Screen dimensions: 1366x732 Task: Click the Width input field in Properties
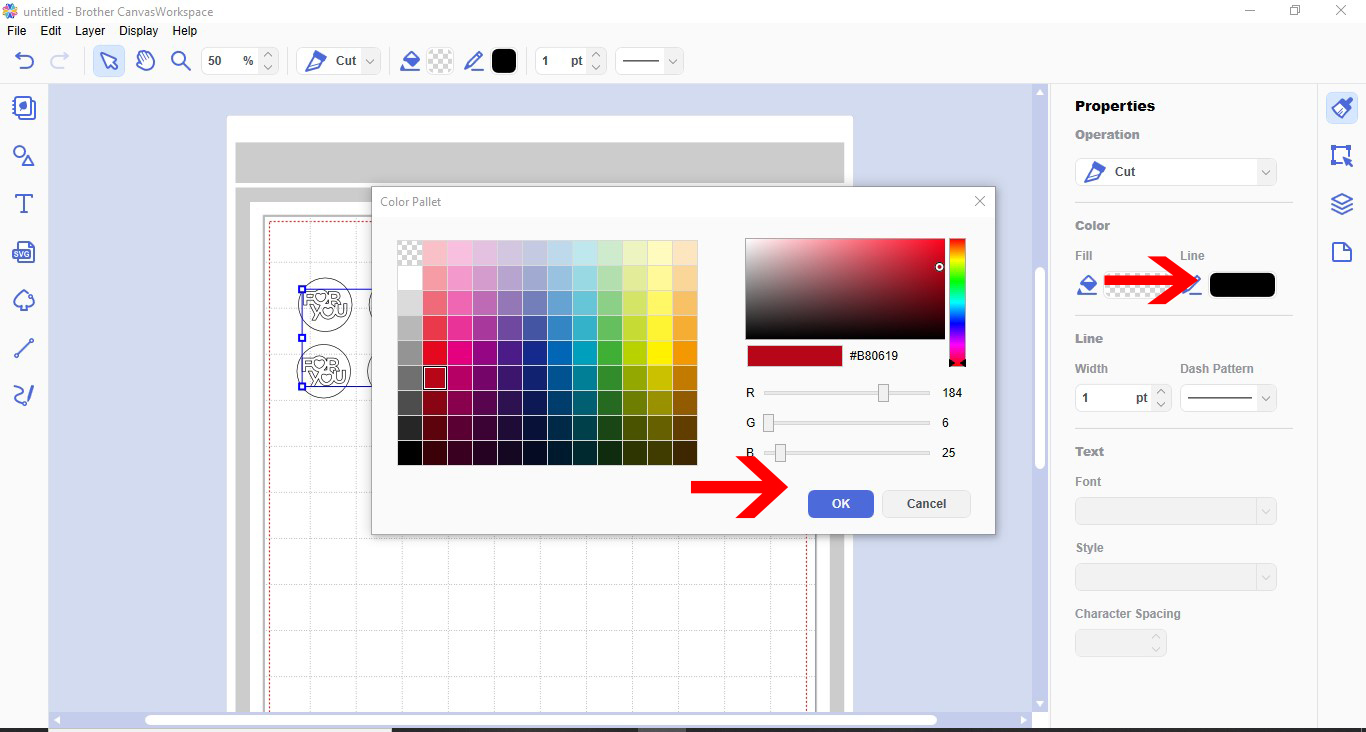point(1113,398)
